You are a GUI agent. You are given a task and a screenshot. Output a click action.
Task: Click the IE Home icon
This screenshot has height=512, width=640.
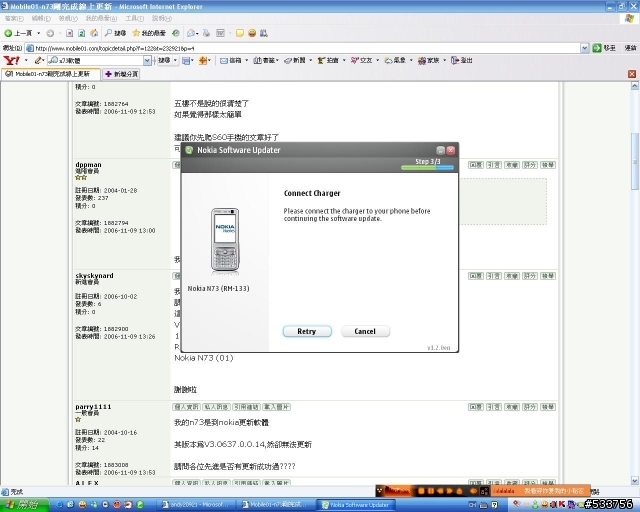pos(94,33)
